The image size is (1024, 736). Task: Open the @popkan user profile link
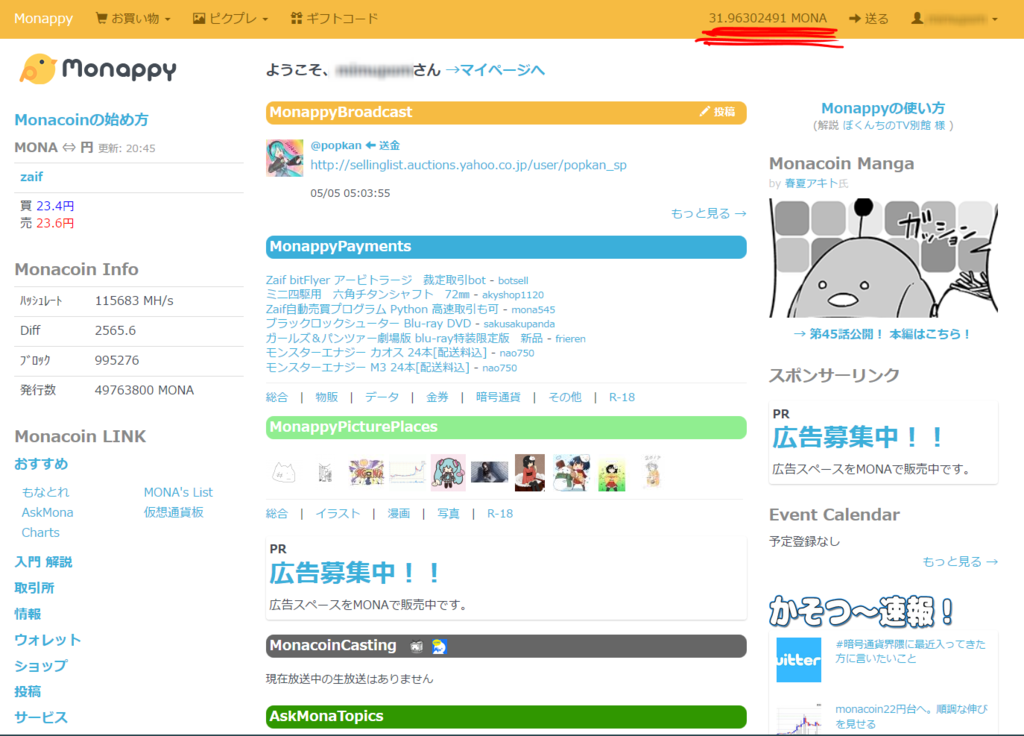click(x=336, y=145)
